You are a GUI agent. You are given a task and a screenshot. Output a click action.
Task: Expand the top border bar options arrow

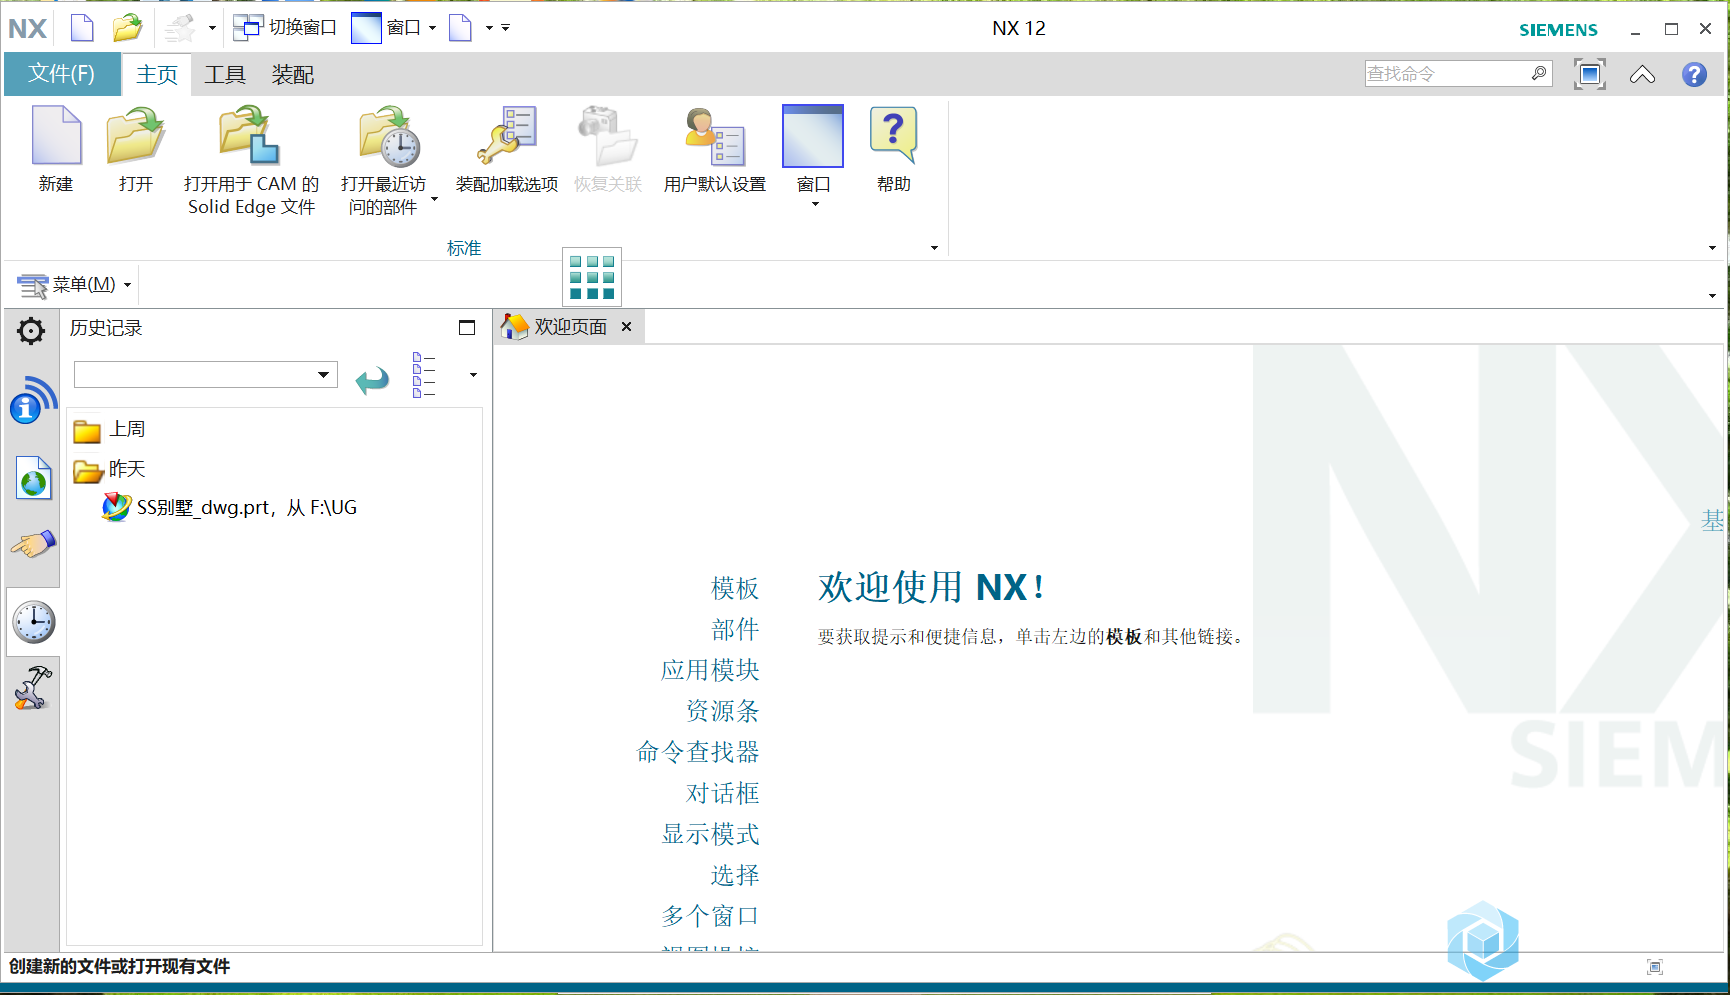(x=1712, y=296)
